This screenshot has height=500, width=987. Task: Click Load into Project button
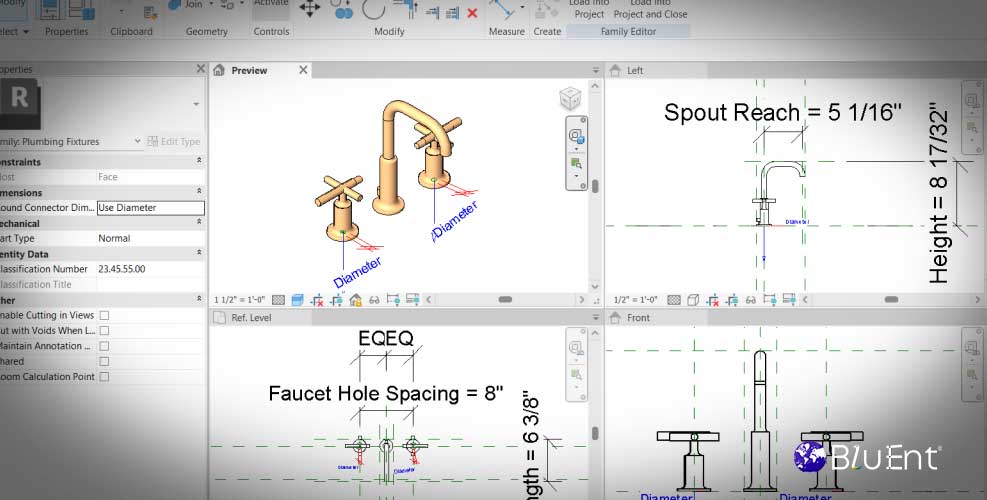coord(589,9)
